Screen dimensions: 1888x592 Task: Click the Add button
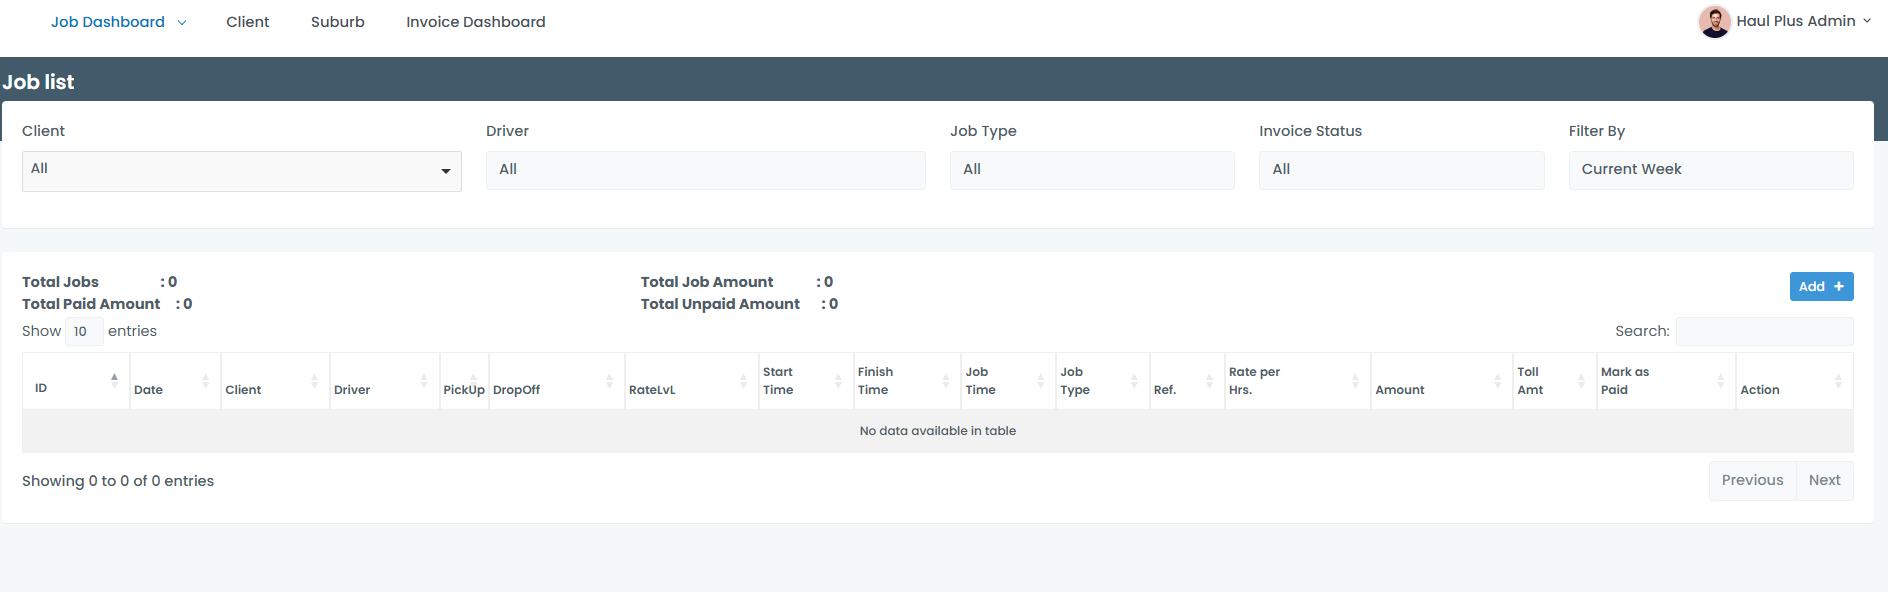(1821, 286)
